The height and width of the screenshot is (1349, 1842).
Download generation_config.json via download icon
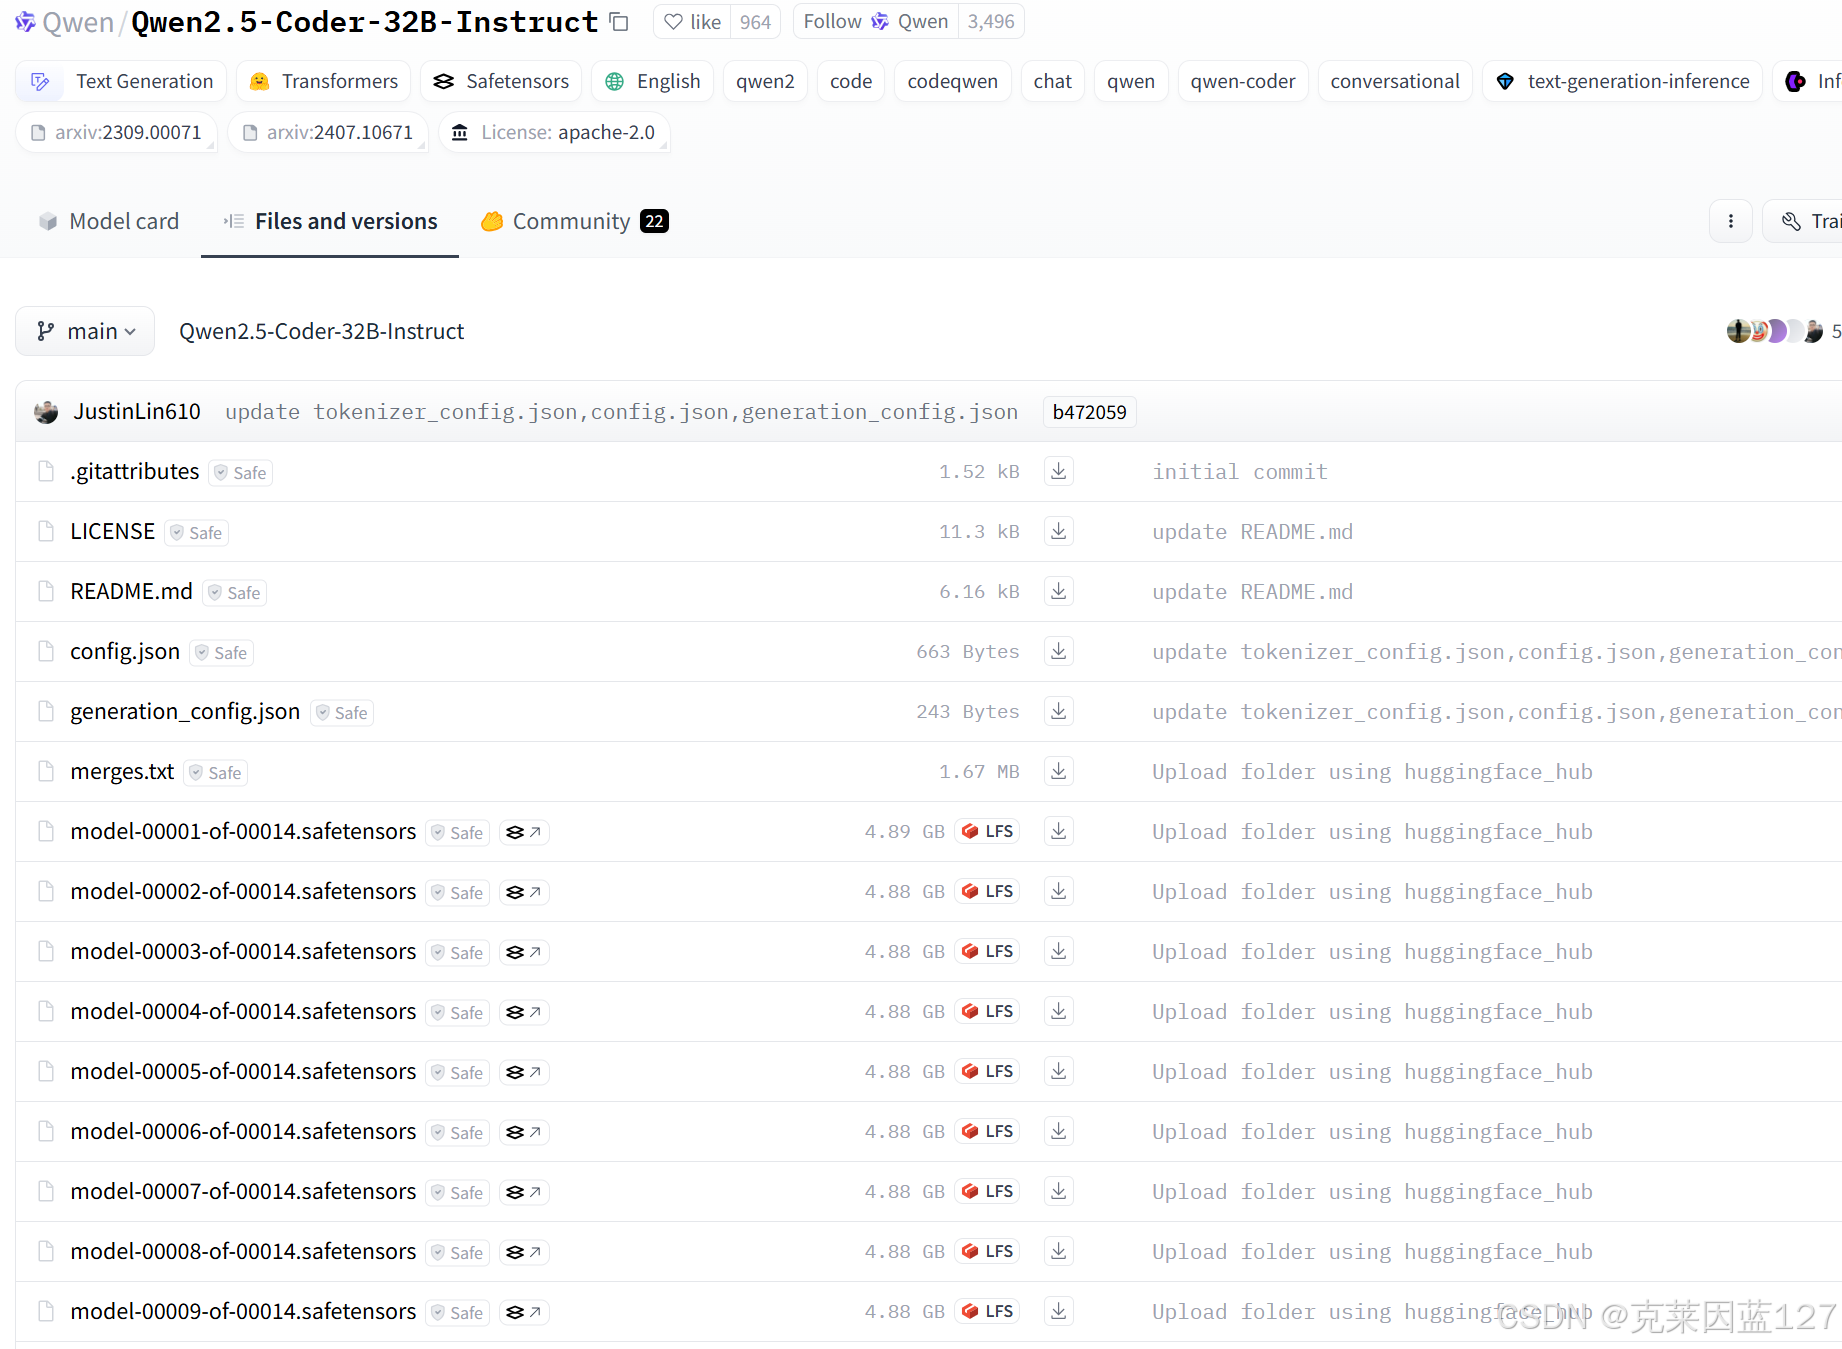[x=1058, y=711]
